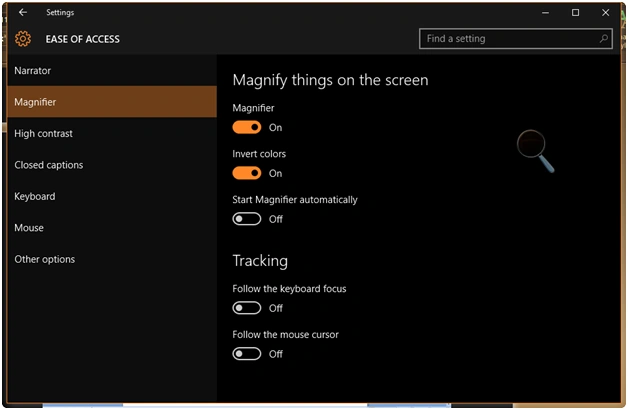Viewport: 628px width, 410px height.
Task: Click the orange settings gear icon
Action: pos(23,39)
